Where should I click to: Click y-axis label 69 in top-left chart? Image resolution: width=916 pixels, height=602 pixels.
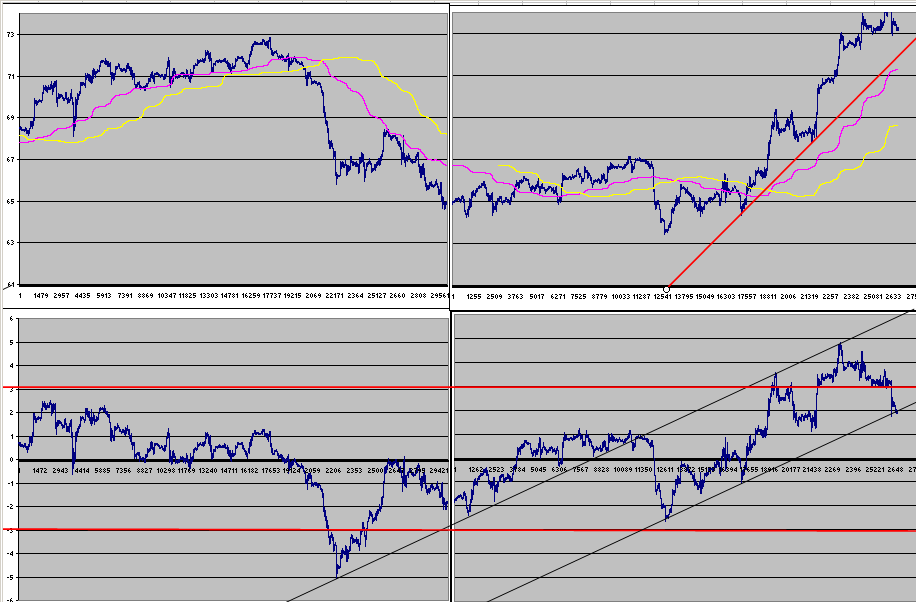11,118
